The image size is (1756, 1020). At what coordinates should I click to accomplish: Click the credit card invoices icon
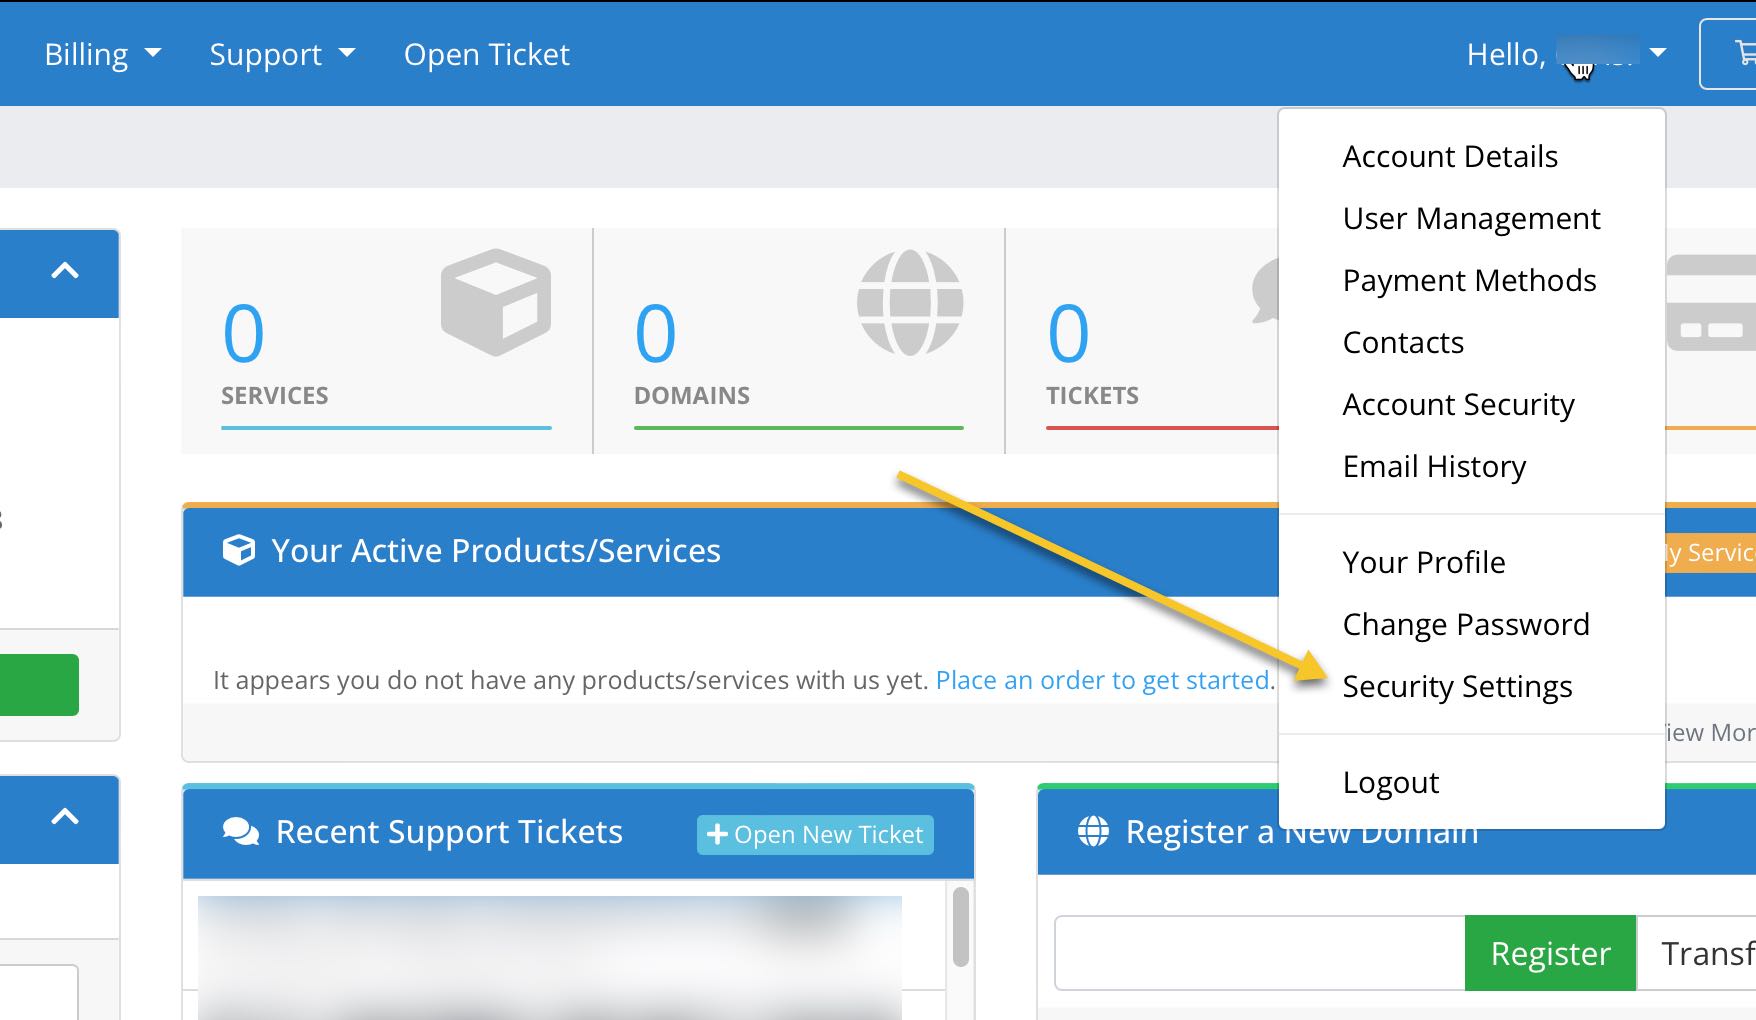1710,303
